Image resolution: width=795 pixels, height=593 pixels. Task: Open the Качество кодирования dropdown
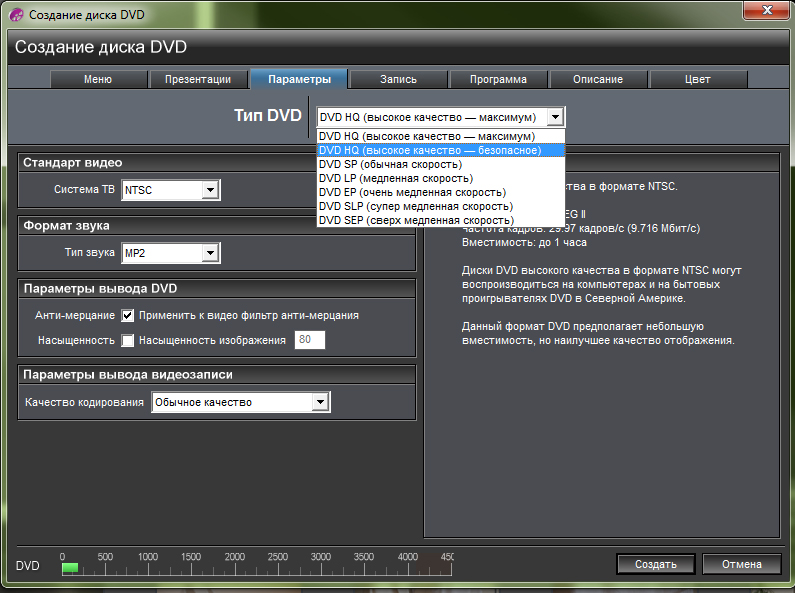point(319,402)
